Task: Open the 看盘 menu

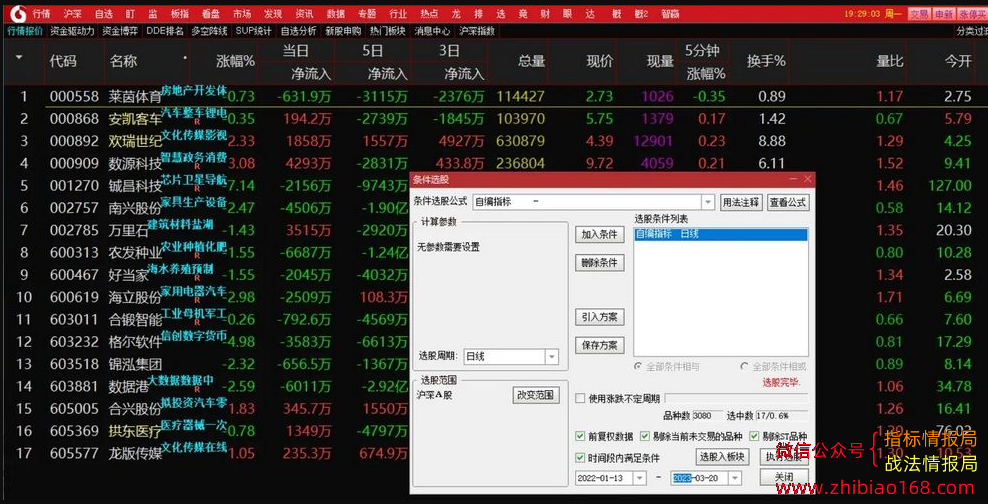Action: (x=210, y=13)
